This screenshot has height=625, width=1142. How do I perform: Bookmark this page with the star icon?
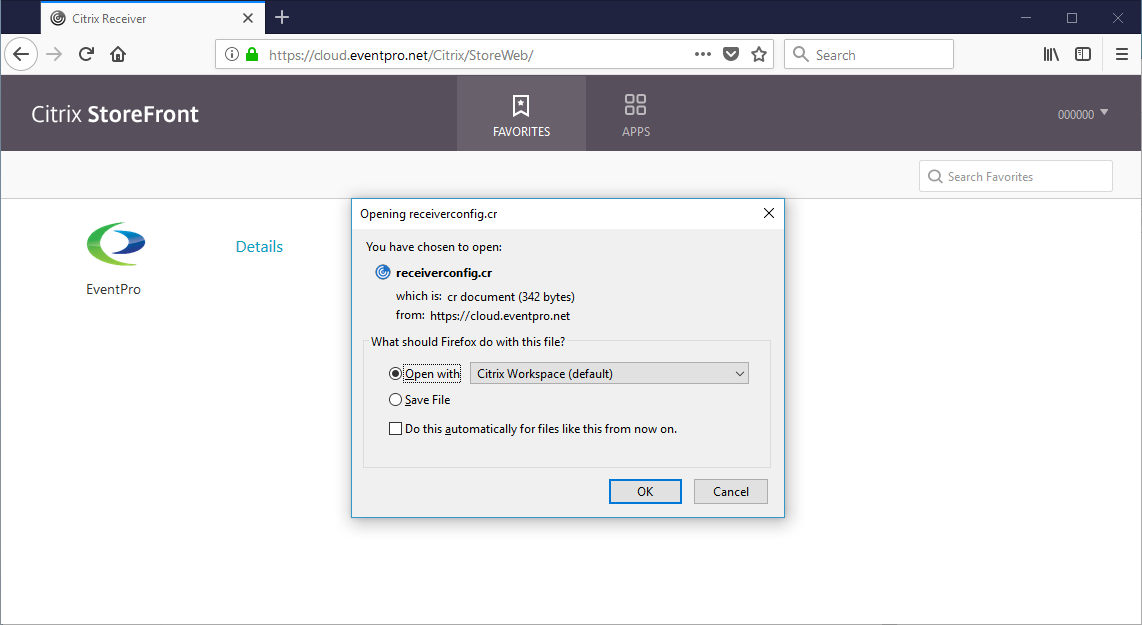pos(759,55)
